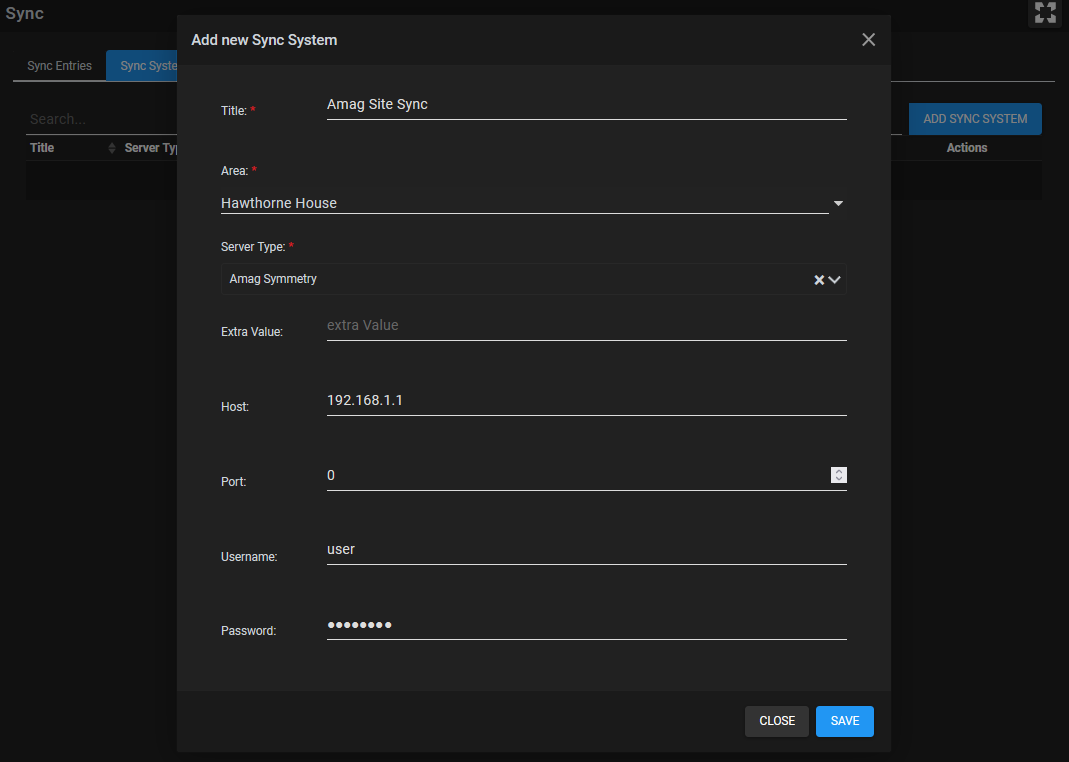
Task: Click the Search box in Sync list
Action: coord(102,119)
